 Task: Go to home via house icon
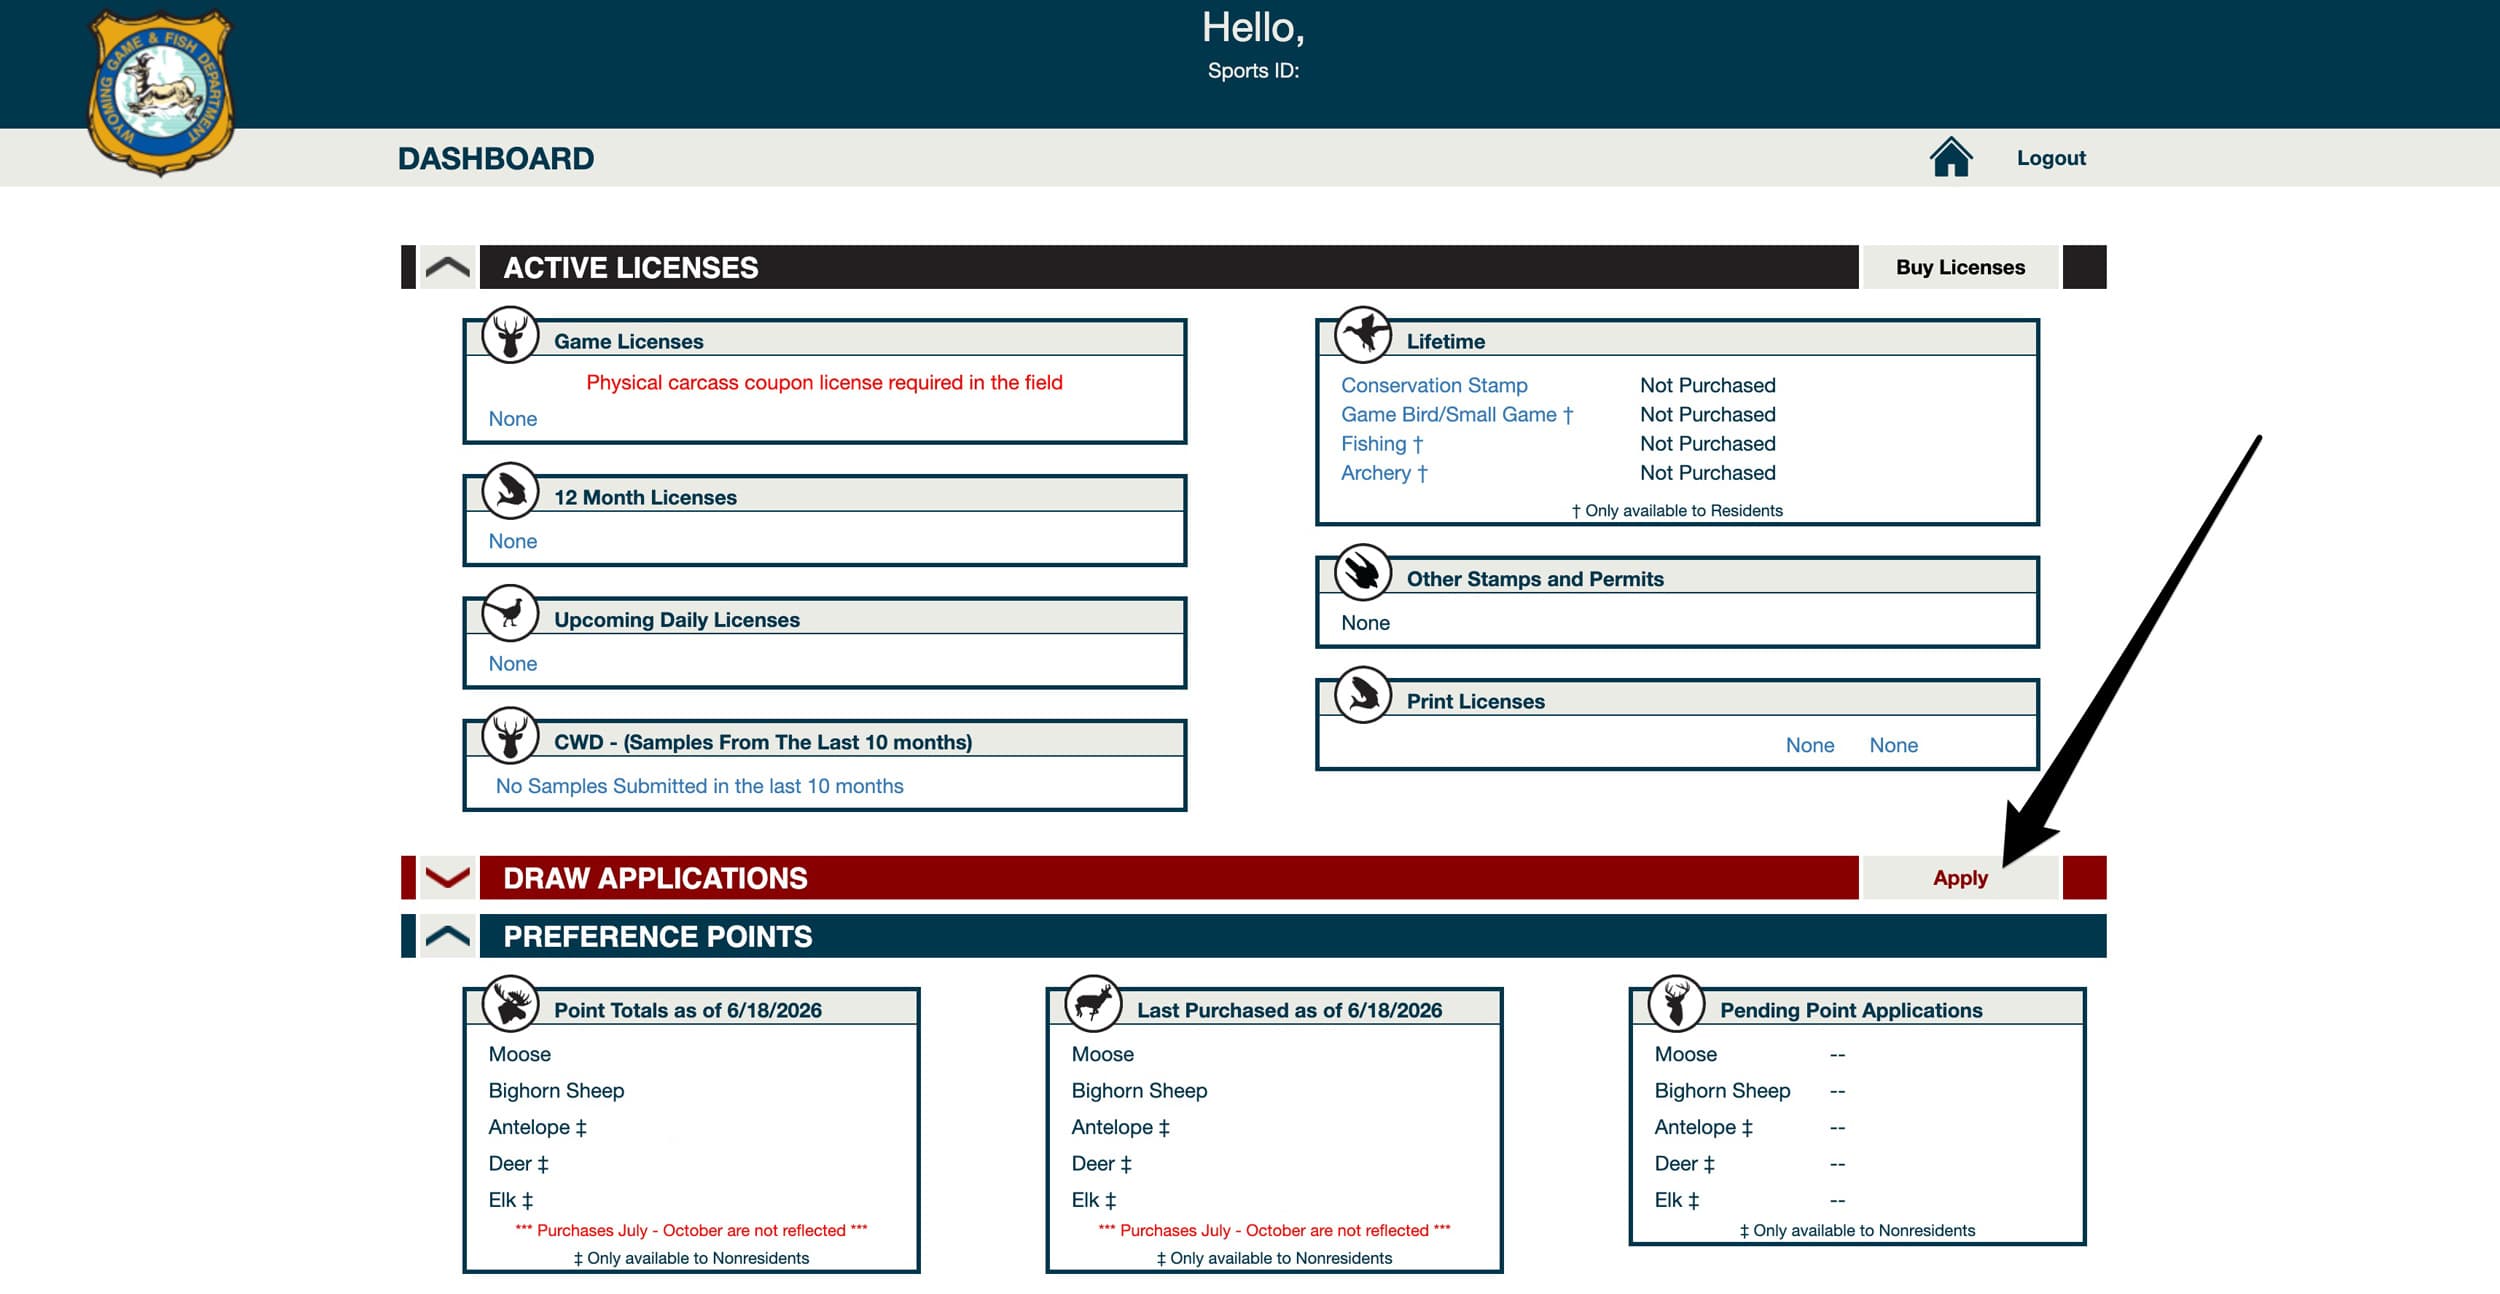tap(1950, 158)
